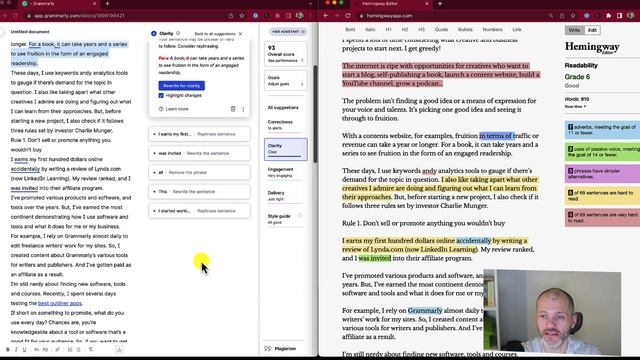Click the home icon in Grammarly browser toolbar
Viewport: 640px width, 360px height.
point(231,16)
